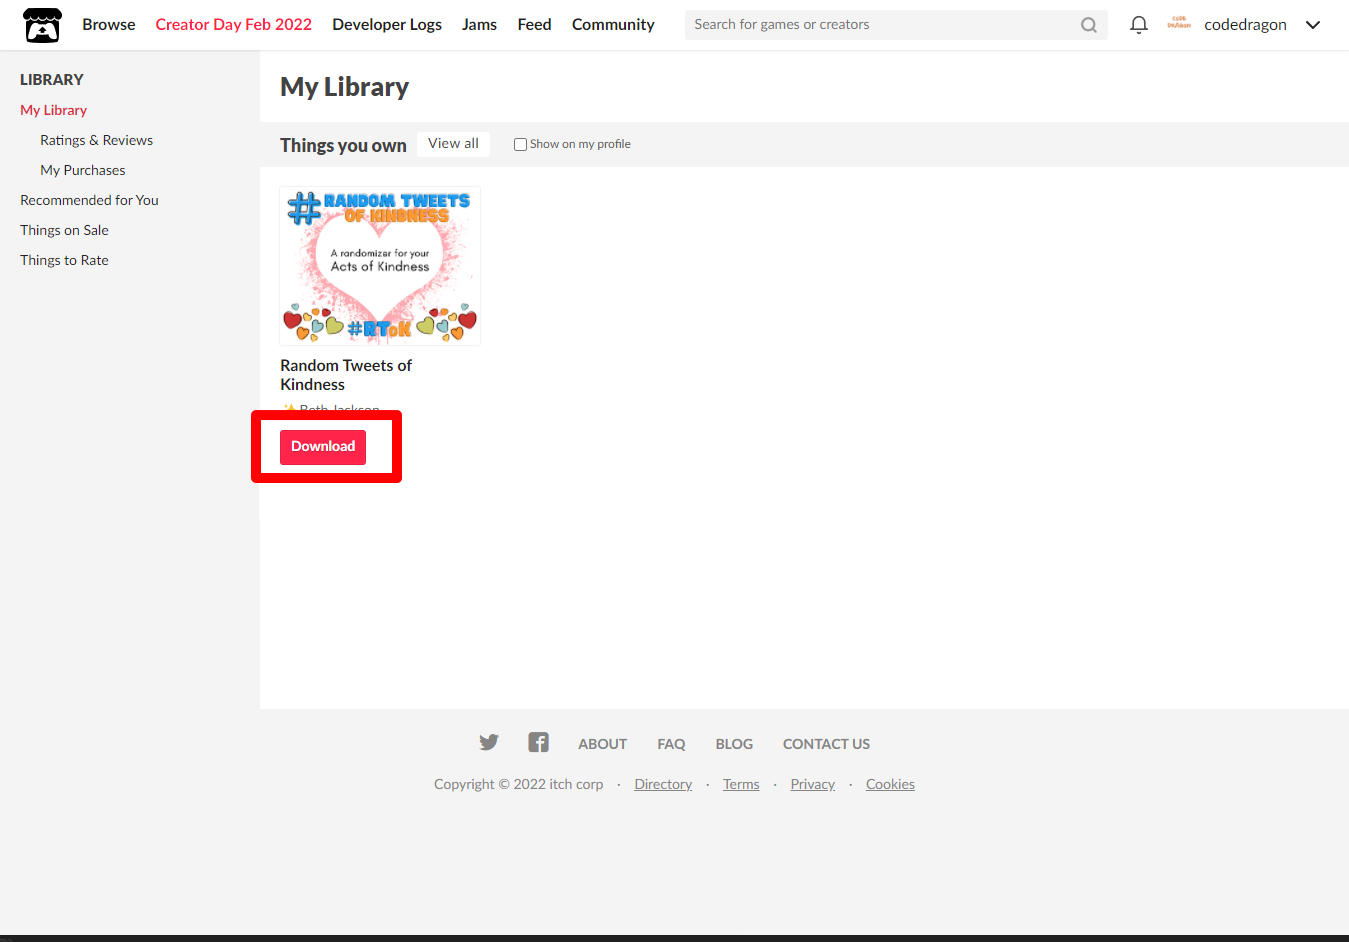Image resolution: width=1349 pixels, height=942 pixels.
Task: Download Random Tweets of Kindness
Action: click(x=323, y=447)
